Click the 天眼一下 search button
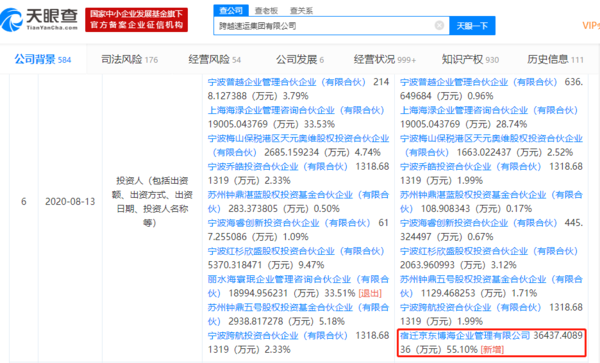The height and width of the screenshot is (363, 600). pyautogui.click(x=472, y=26)
